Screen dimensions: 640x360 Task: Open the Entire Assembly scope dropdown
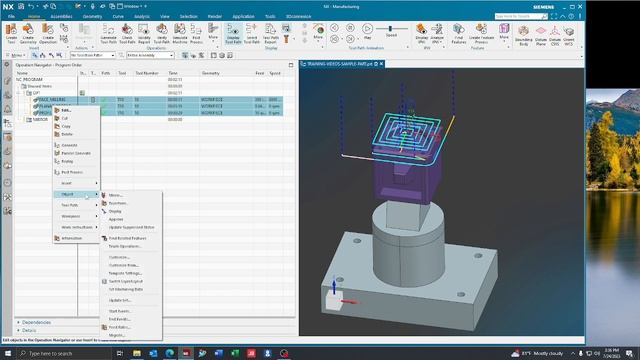150,55
